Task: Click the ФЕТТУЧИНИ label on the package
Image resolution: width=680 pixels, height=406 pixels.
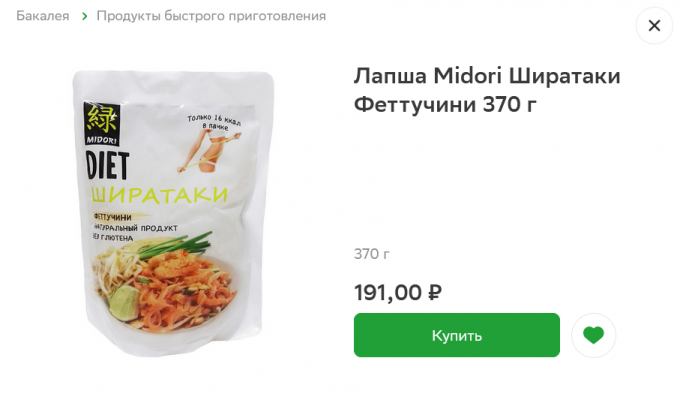Action: (113, 217)
